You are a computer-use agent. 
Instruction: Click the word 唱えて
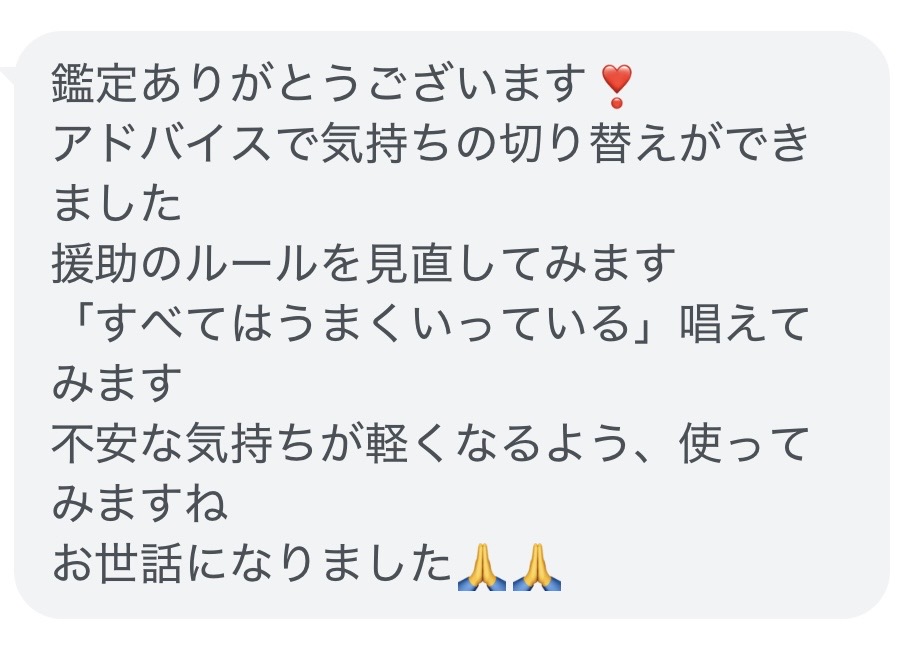pyautogui.click(x=744, y=324)
